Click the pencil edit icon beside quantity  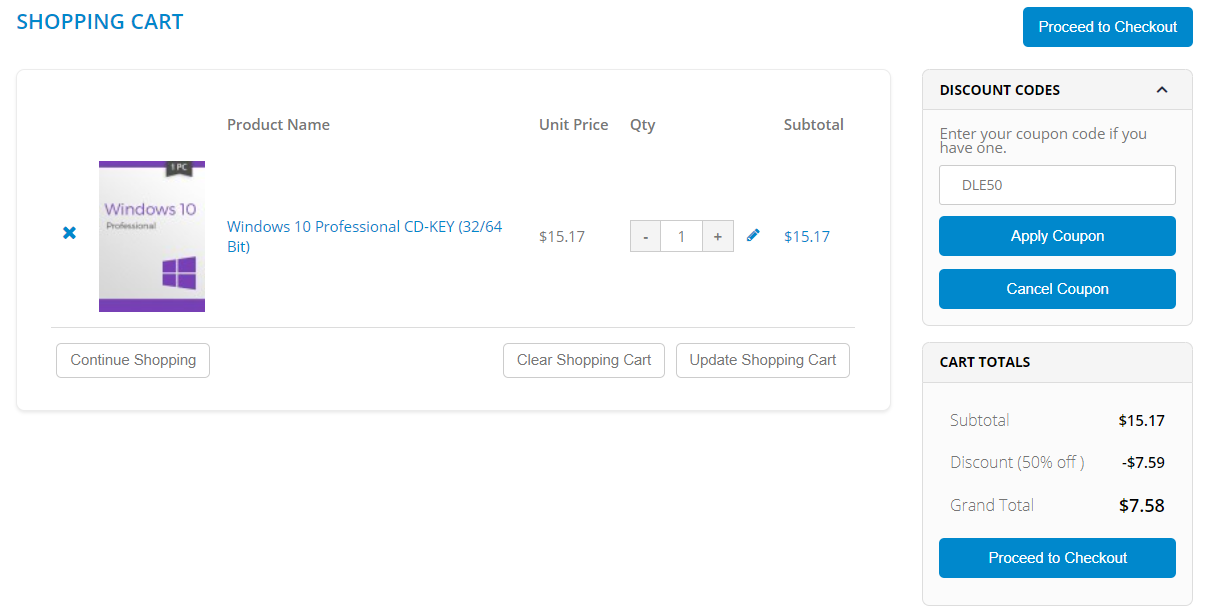pos(753,235)
